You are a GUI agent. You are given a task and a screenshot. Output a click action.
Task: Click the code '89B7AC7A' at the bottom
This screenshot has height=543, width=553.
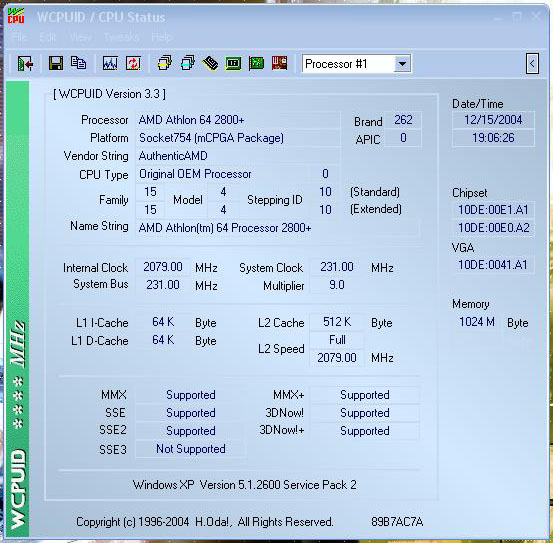coord(397,521)
